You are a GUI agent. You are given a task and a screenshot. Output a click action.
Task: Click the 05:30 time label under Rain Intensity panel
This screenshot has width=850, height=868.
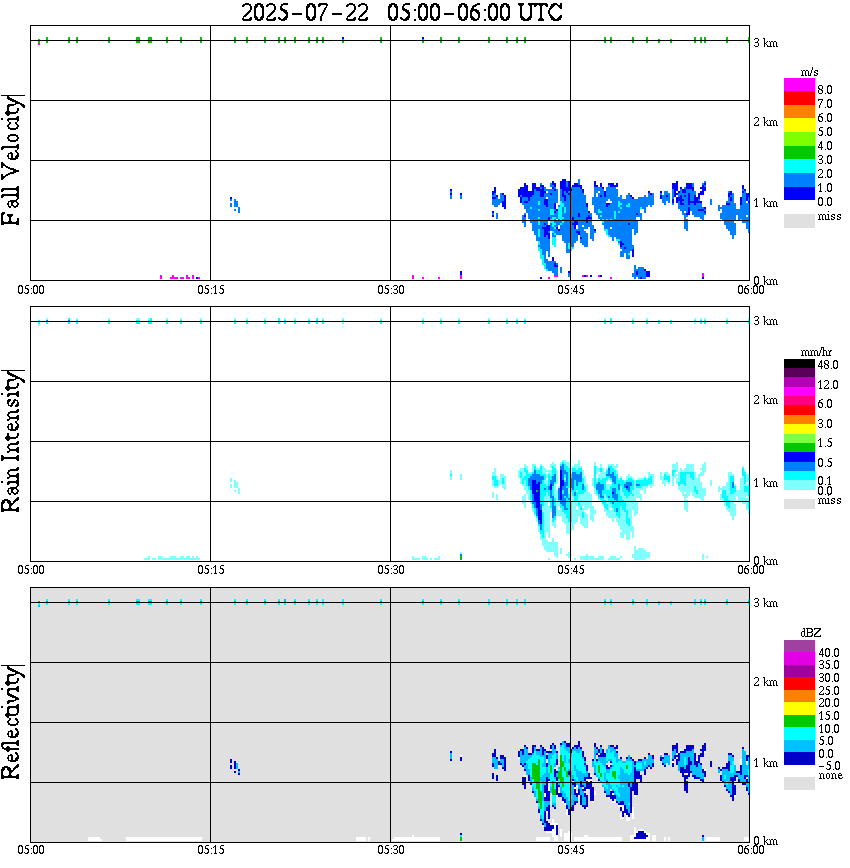(x=391, y=570)
